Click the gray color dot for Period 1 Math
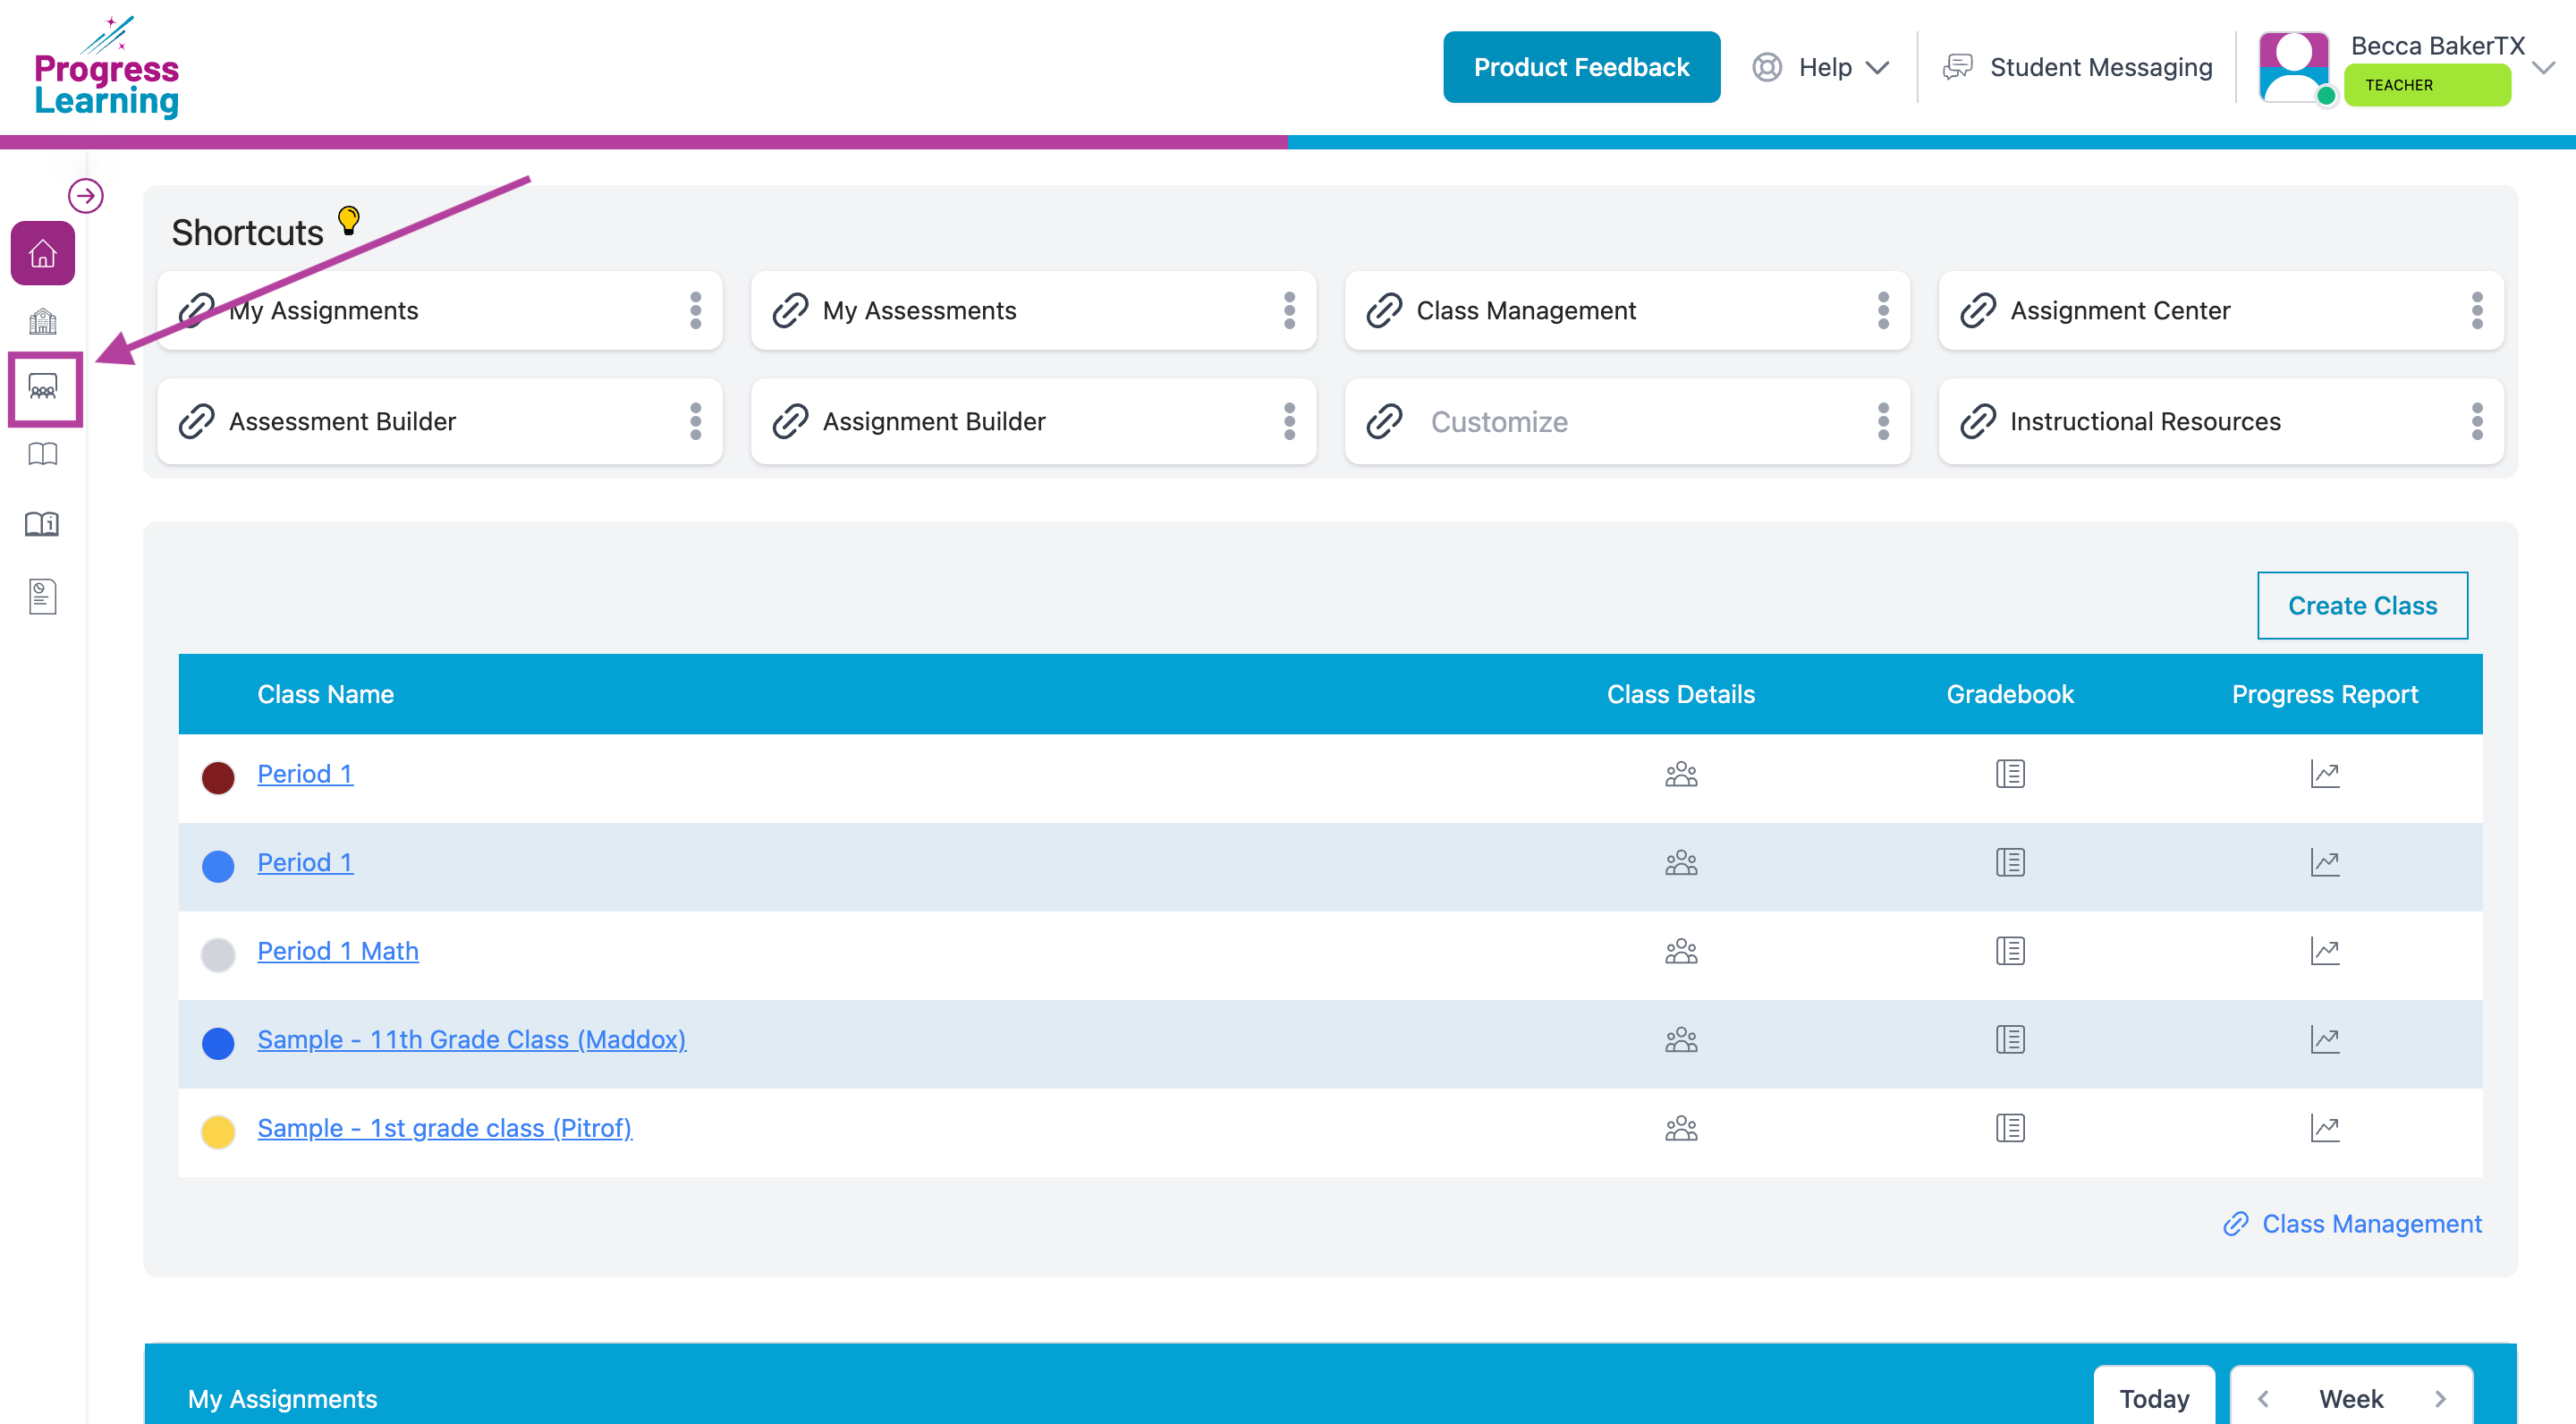 point(218,955)
